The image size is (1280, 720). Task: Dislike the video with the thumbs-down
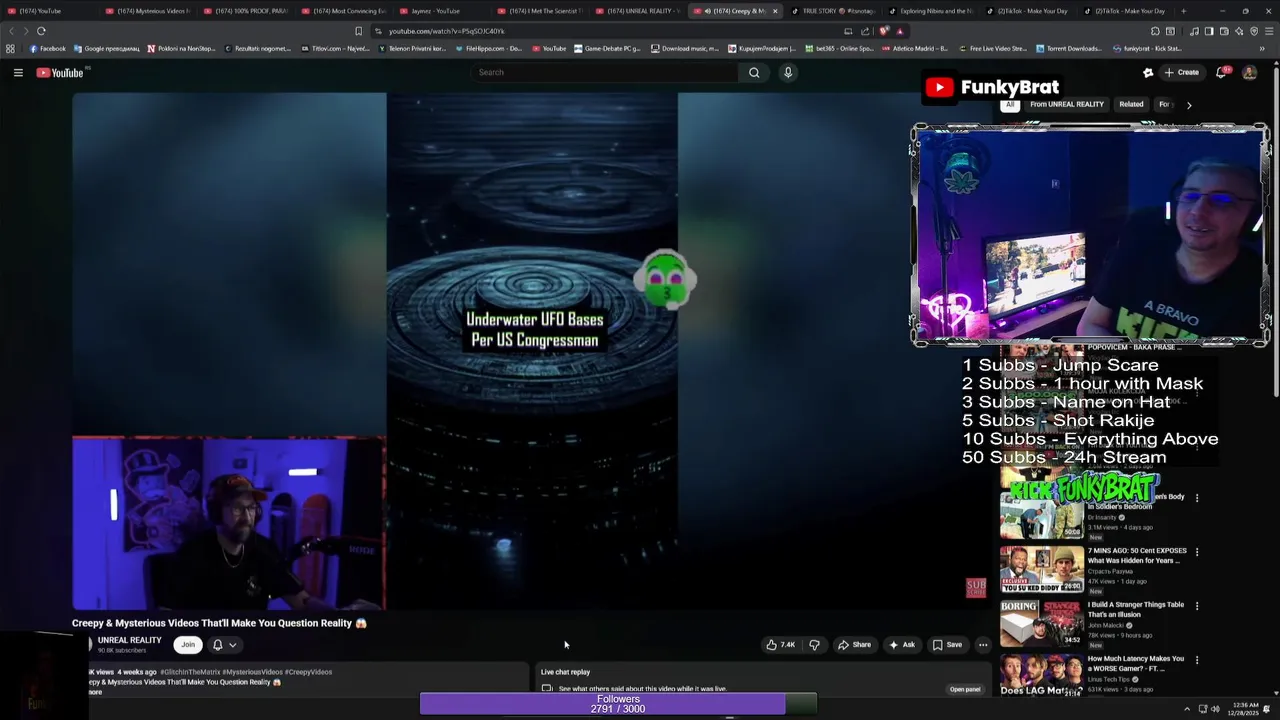tap(814, 645)
